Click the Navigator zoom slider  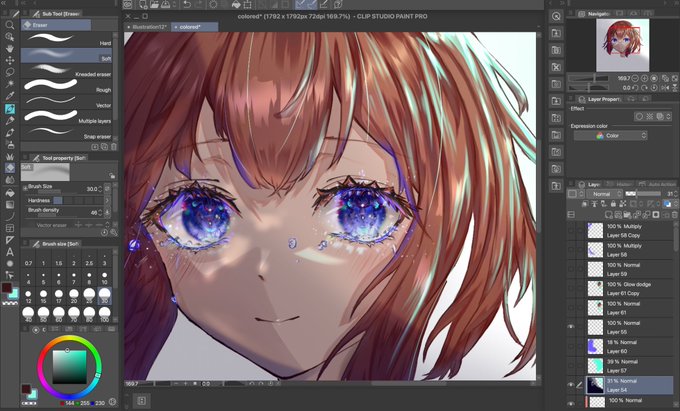tap(590, 78)
